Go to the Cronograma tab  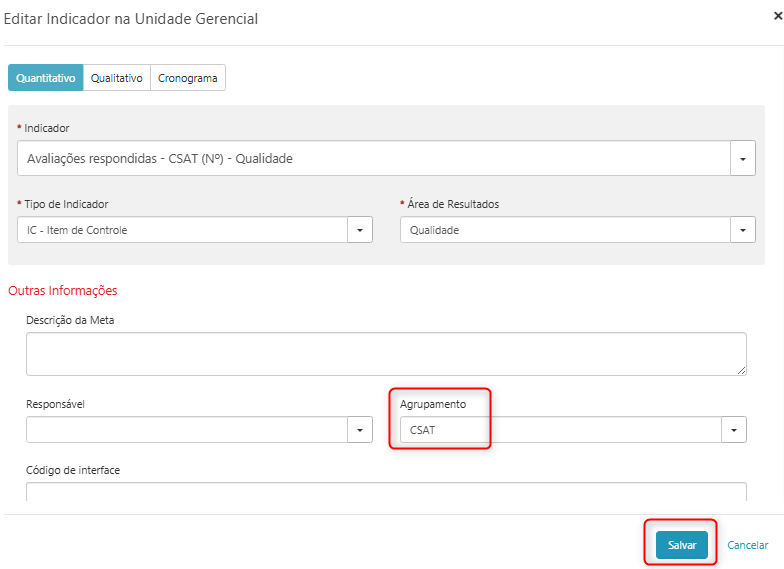point(187,78)
